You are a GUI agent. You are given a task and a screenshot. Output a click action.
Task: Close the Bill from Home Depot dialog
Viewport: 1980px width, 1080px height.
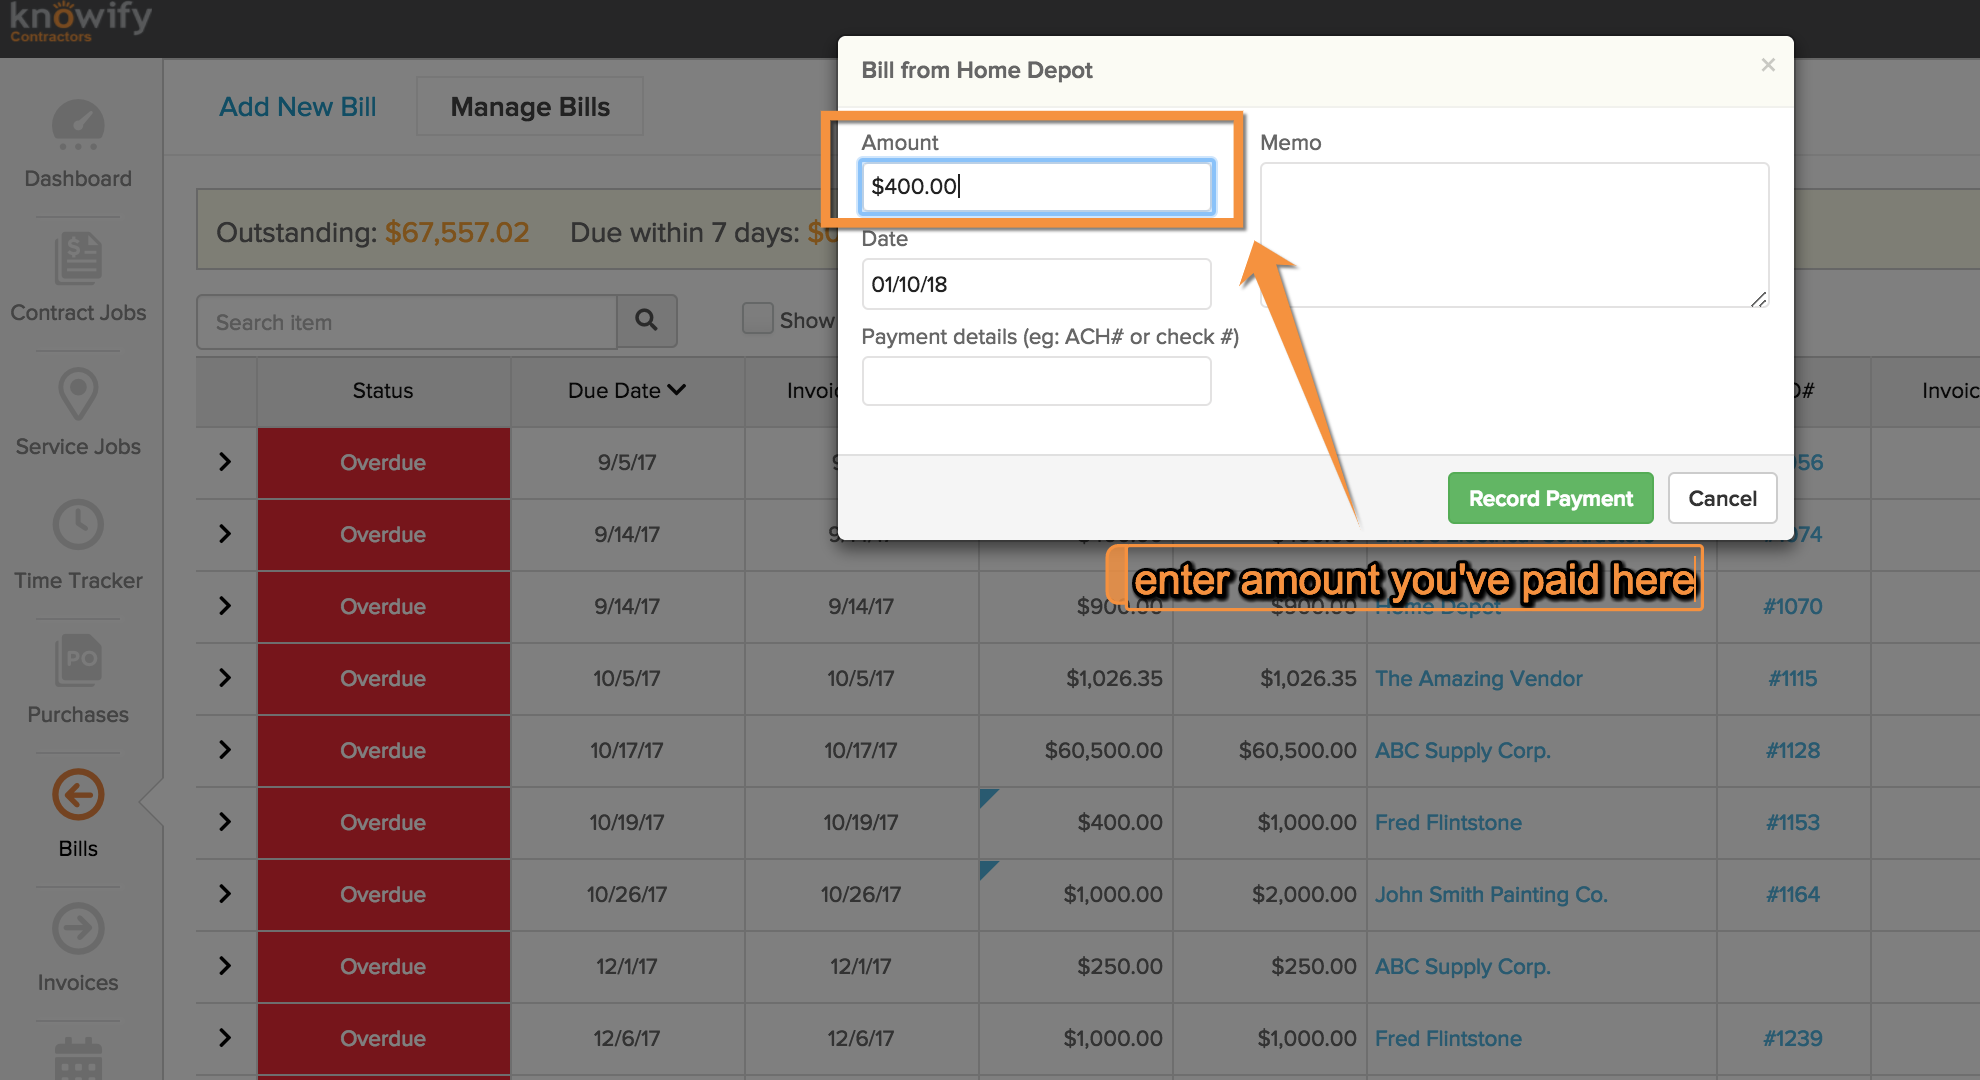tap(1768, 65)
